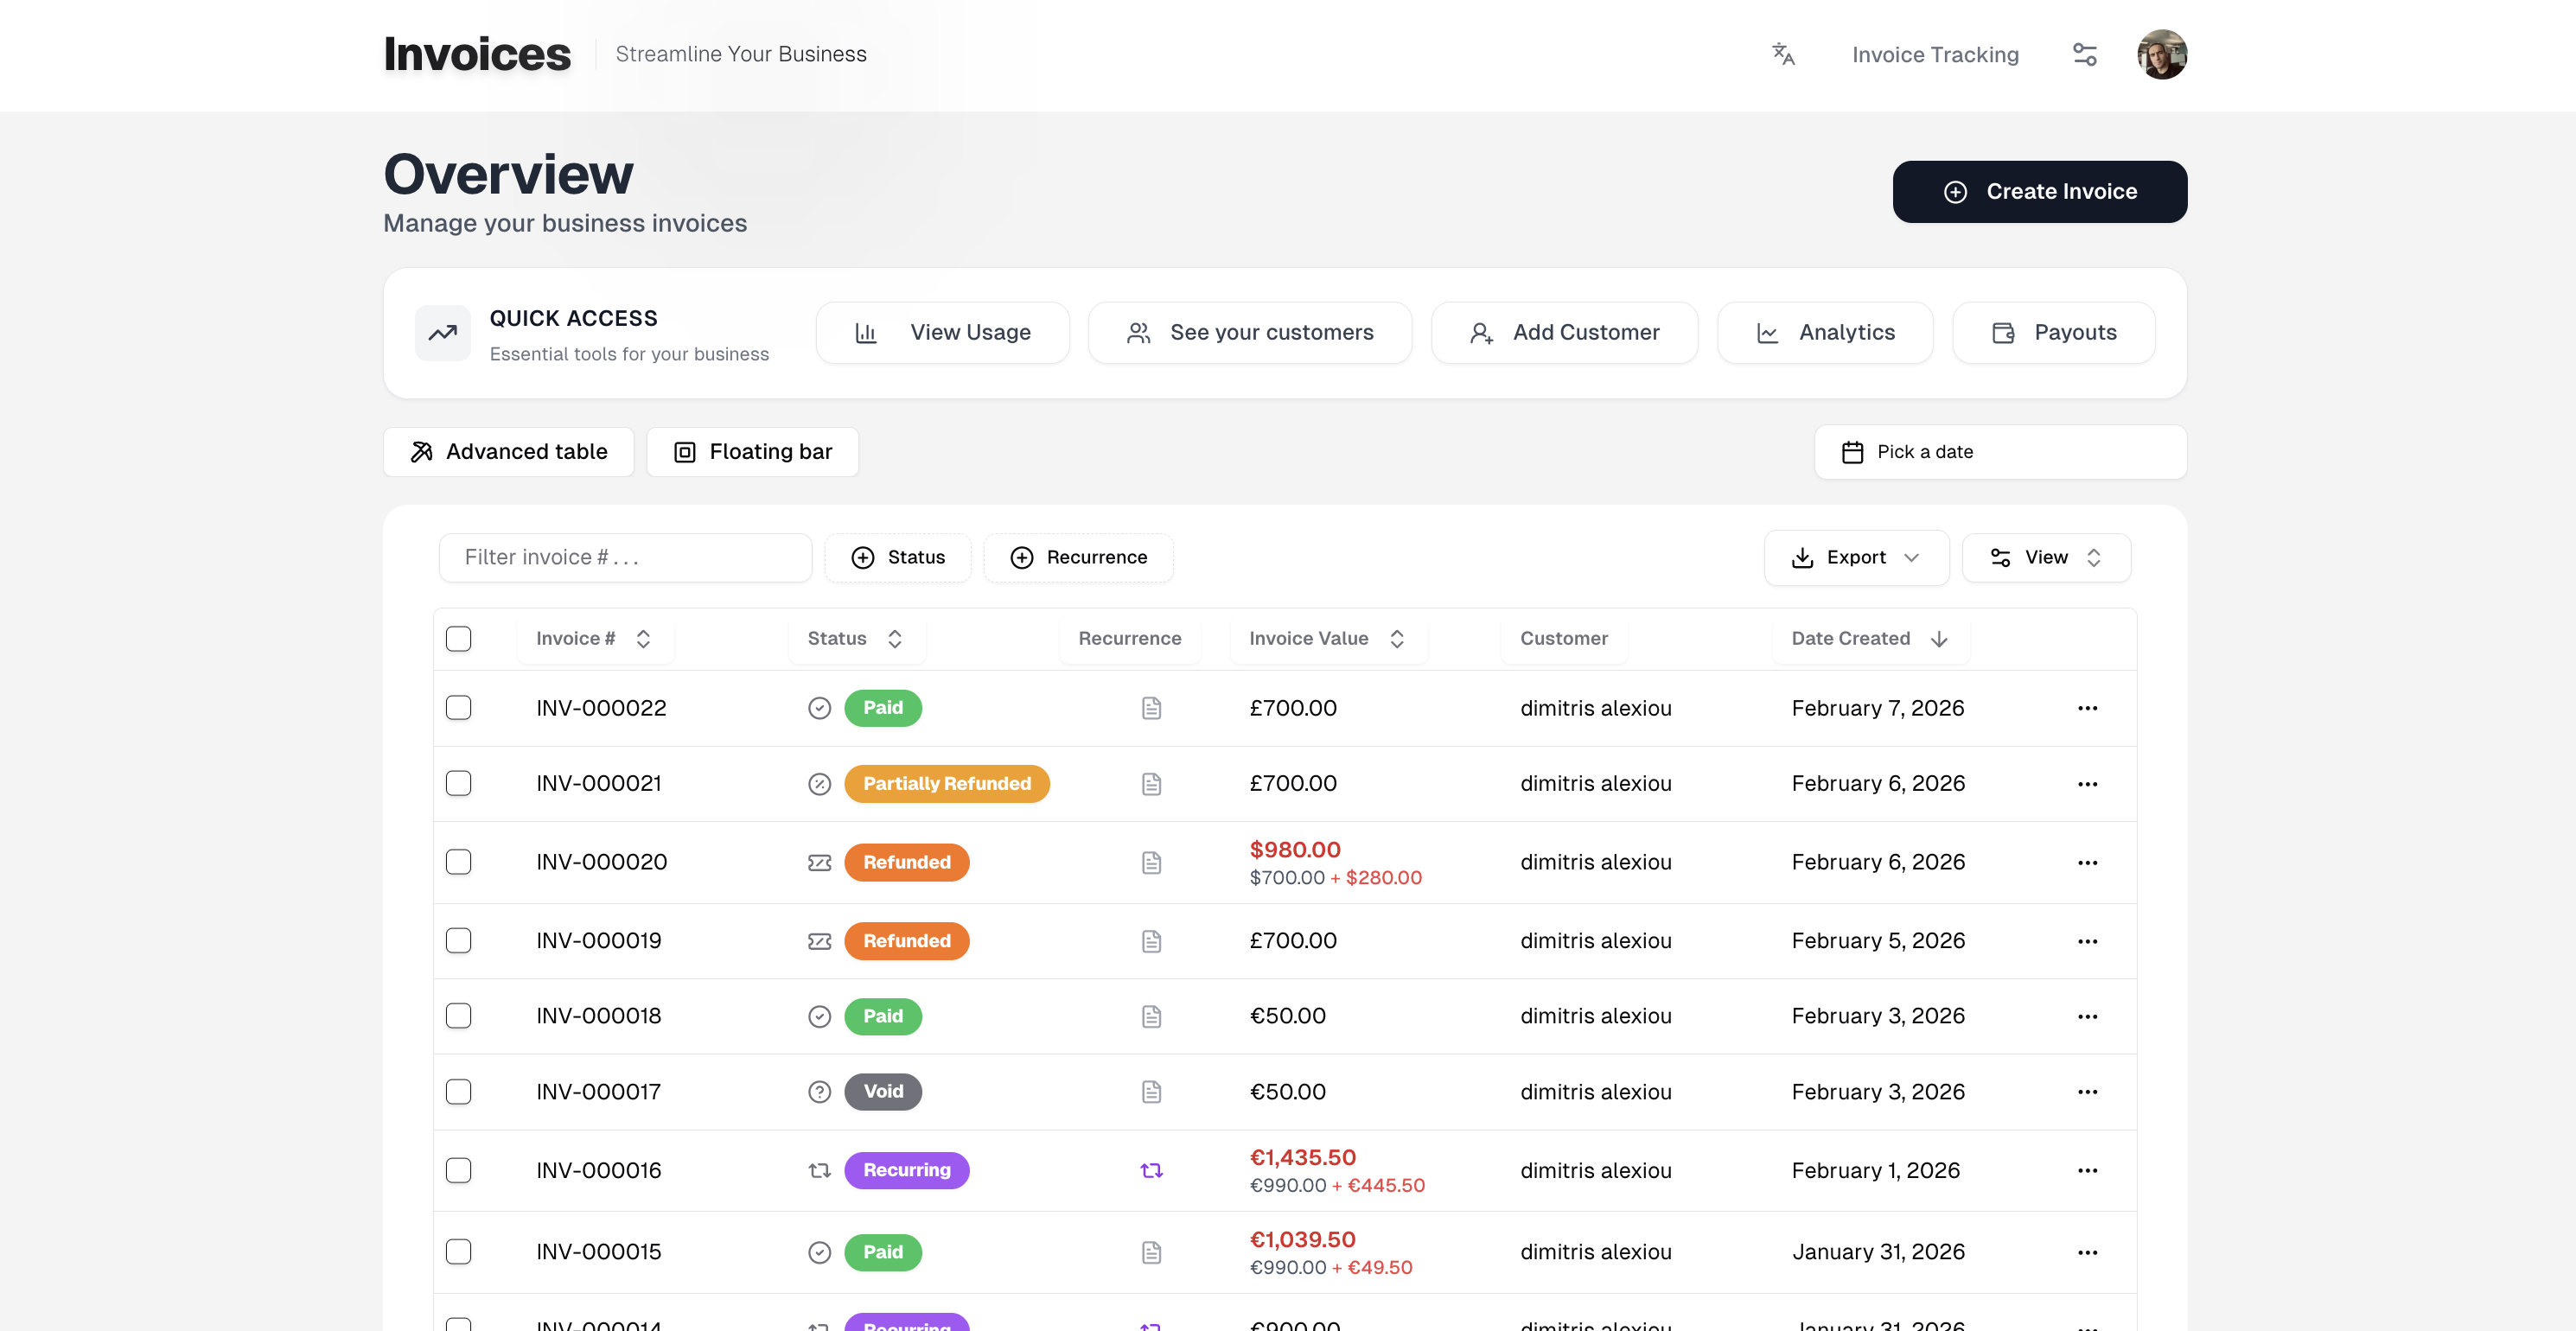Viewport: 2576px width, 1331px height.
Task: Open the row actions menu for INV-000019
Action: coord(2088,940)
